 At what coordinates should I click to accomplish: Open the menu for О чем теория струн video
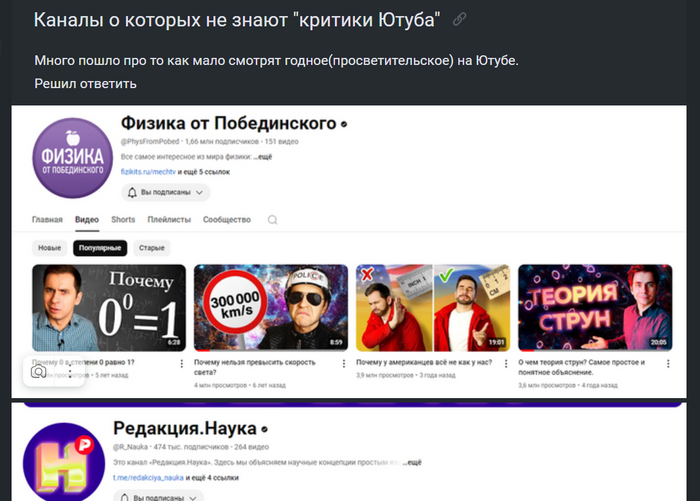pos(668,364)
